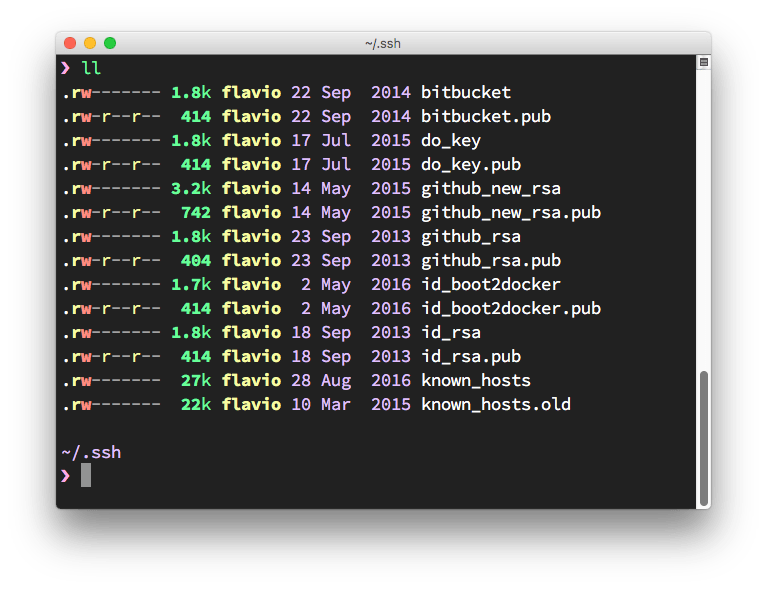Click the block cursor at the prompt
The height and width of the screenshot is (589, 767).
pos(86,475)
